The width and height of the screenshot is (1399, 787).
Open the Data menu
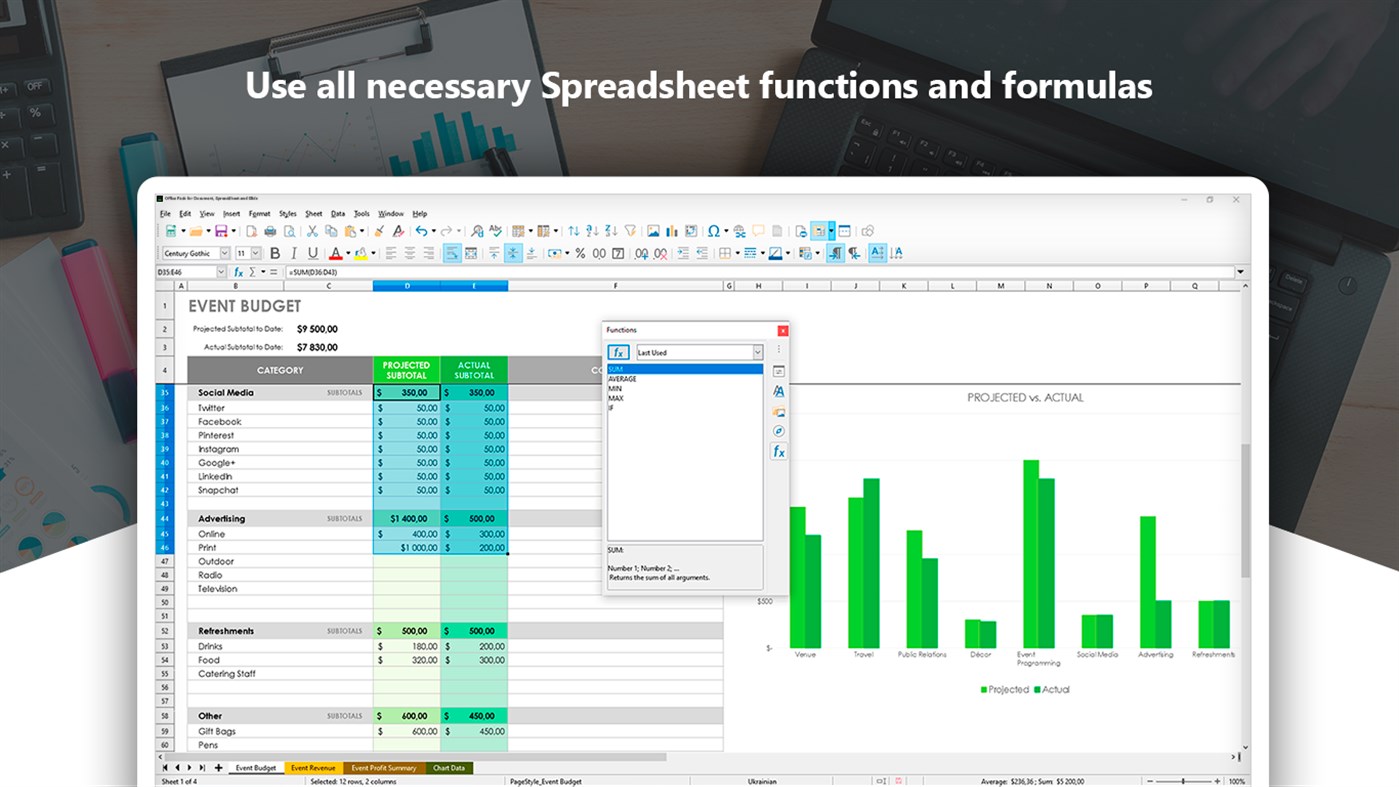point(337,213)
